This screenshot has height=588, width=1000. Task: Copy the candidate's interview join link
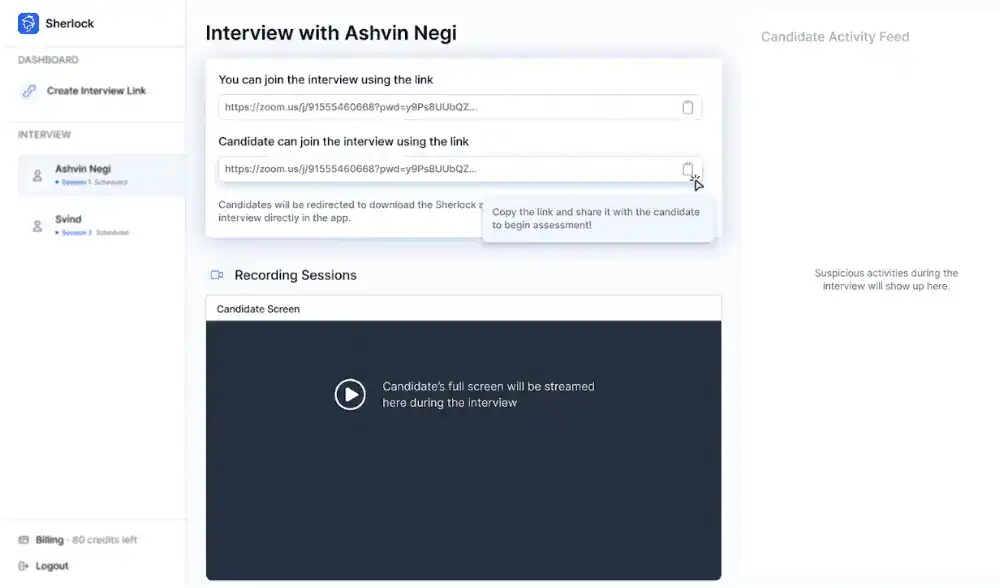tap(688, 169)
